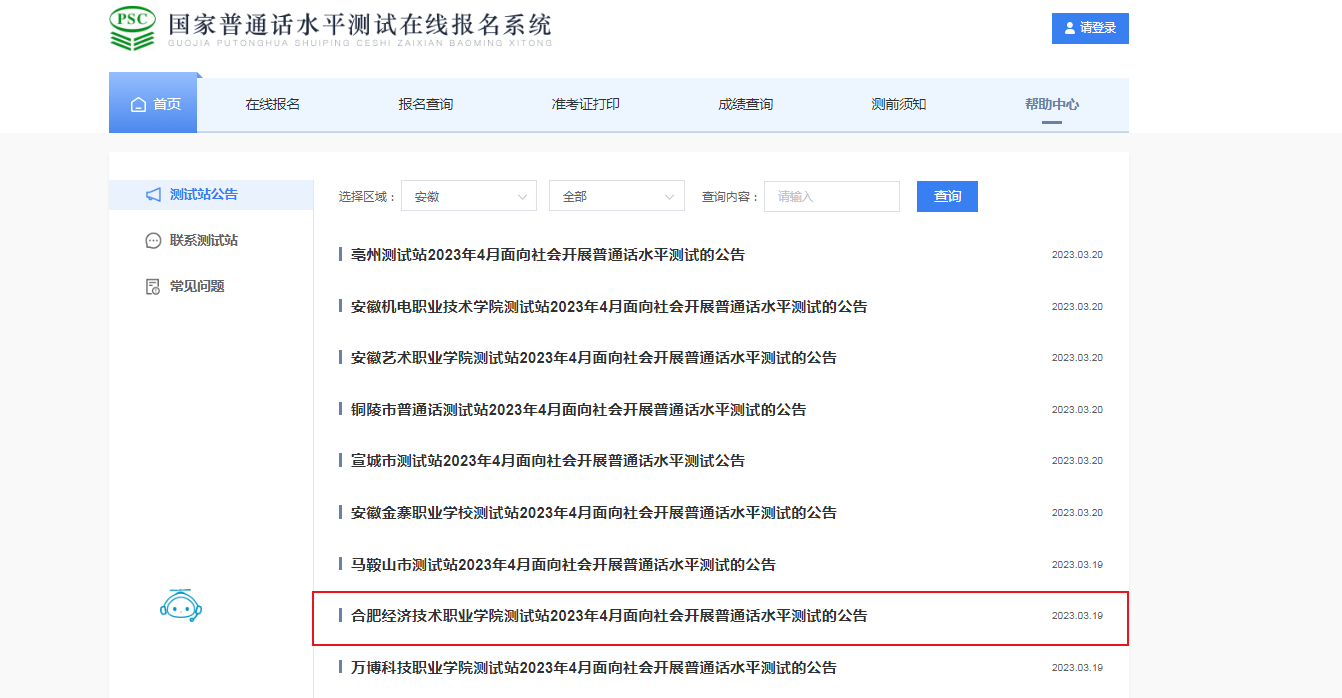Image resolution: width=1342 pixels, height=698 pixels.
Task: Open the 合肥经济技术职业学院 announcement
Action: pos(609,616)
